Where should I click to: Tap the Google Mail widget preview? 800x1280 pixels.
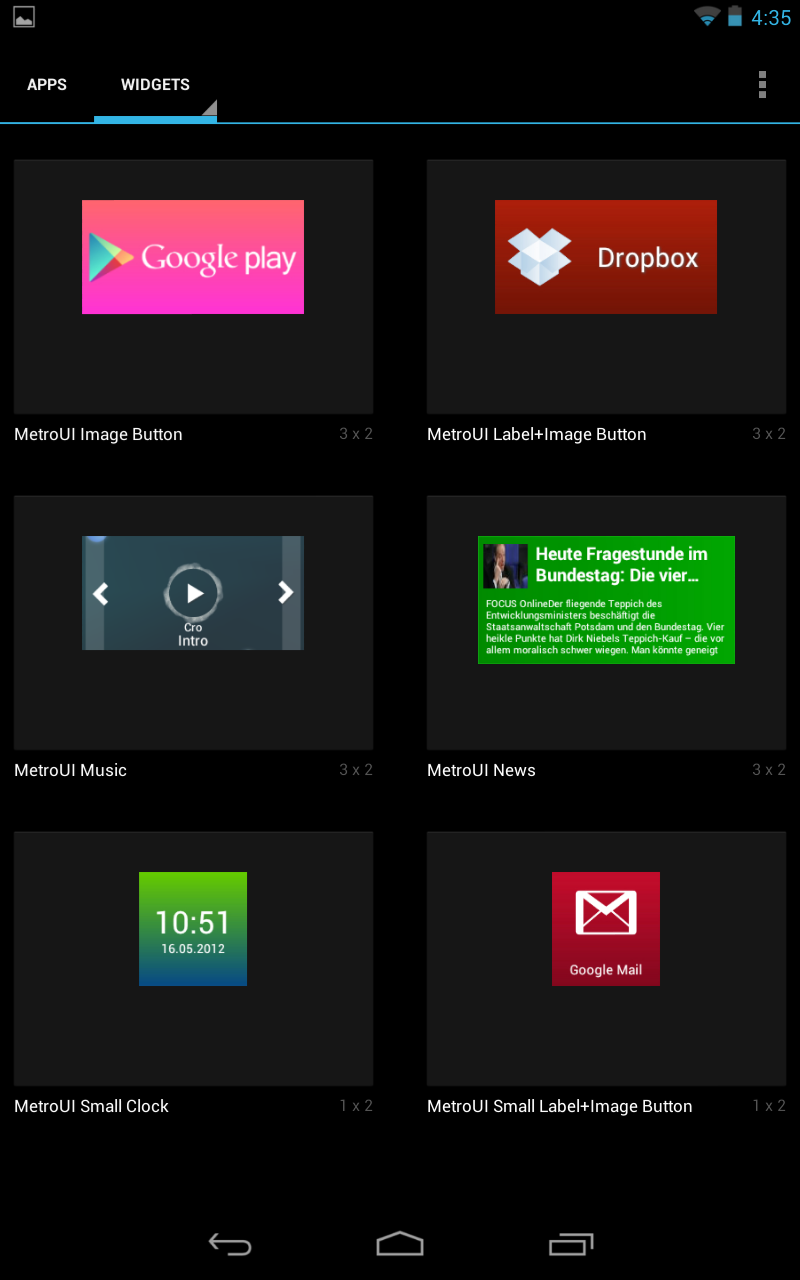point(606,929)
